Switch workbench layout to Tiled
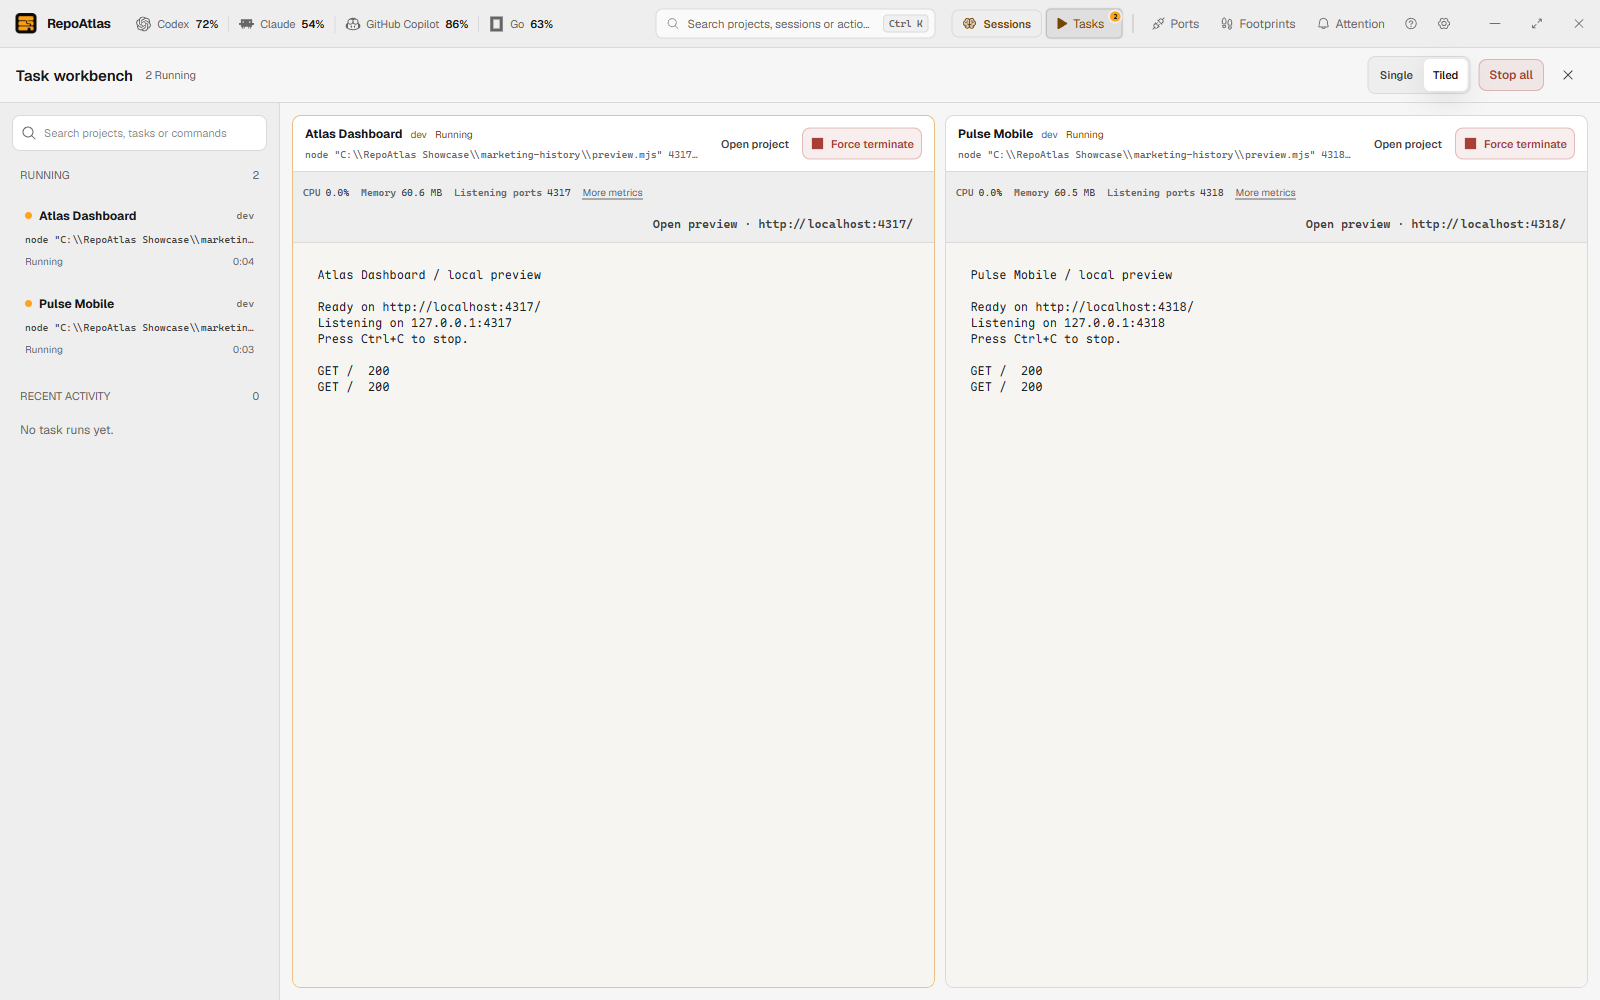 (x=1445, y=75)
